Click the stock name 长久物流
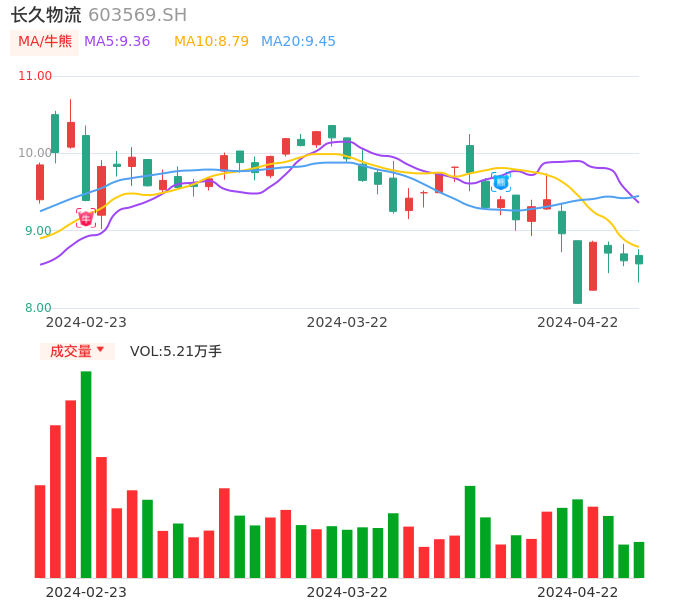This screenshot has height=606, width=686. (x=46, y=15)
